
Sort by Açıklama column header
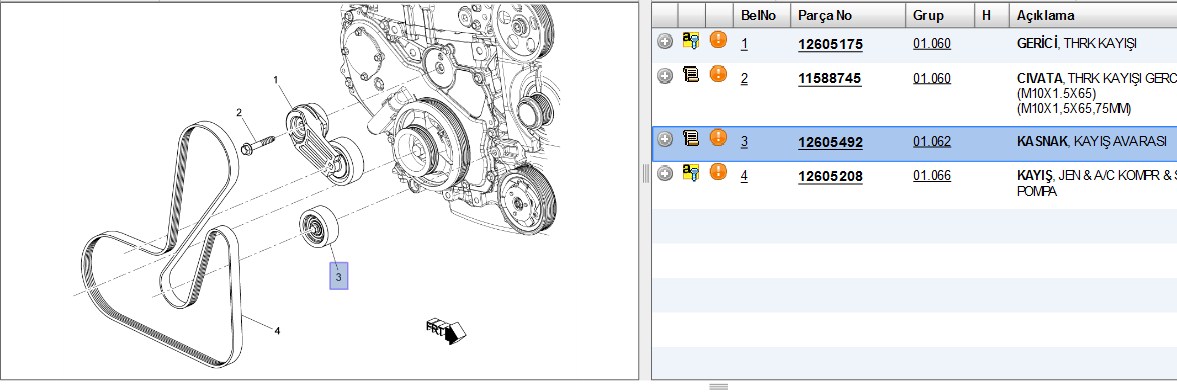click(x=1093, y=15)
